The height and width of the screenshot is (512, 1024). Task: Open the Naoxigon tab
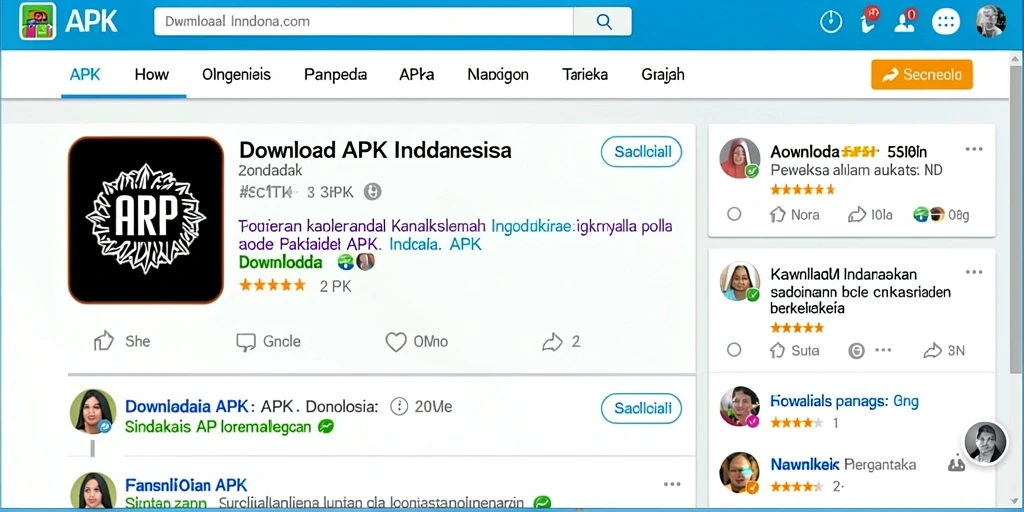point(498,74)
